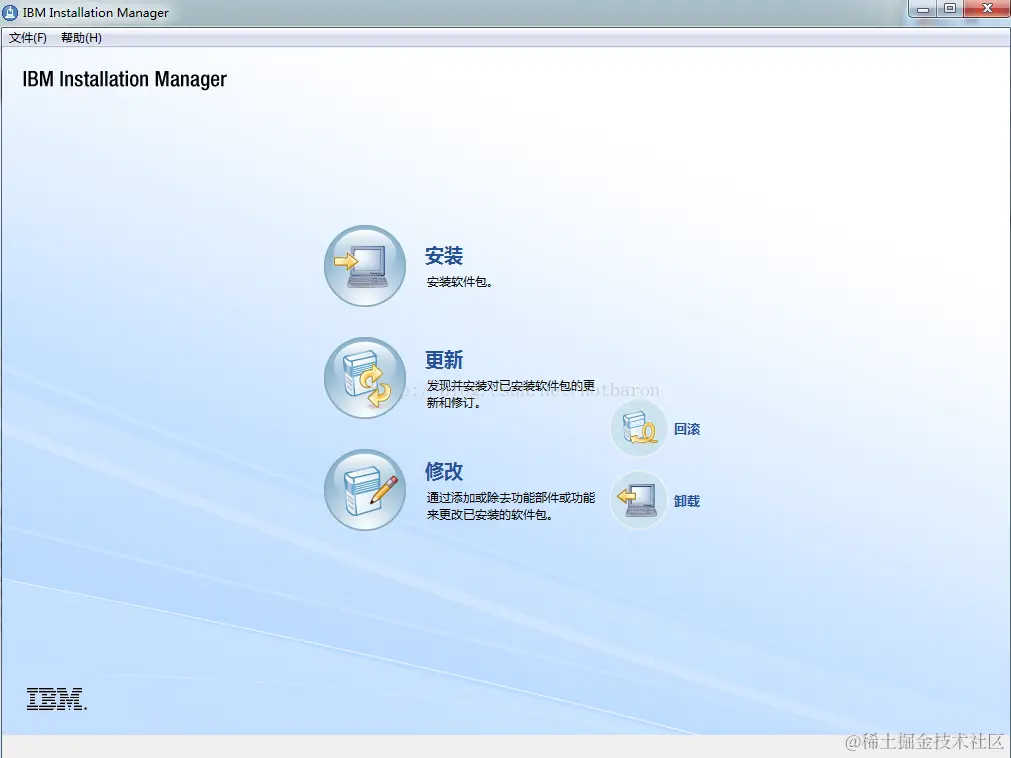Image resolution: width=1011 pixels, height=758 pixels.
Task: Minimize the Installation Manager window
Action: 923,9
